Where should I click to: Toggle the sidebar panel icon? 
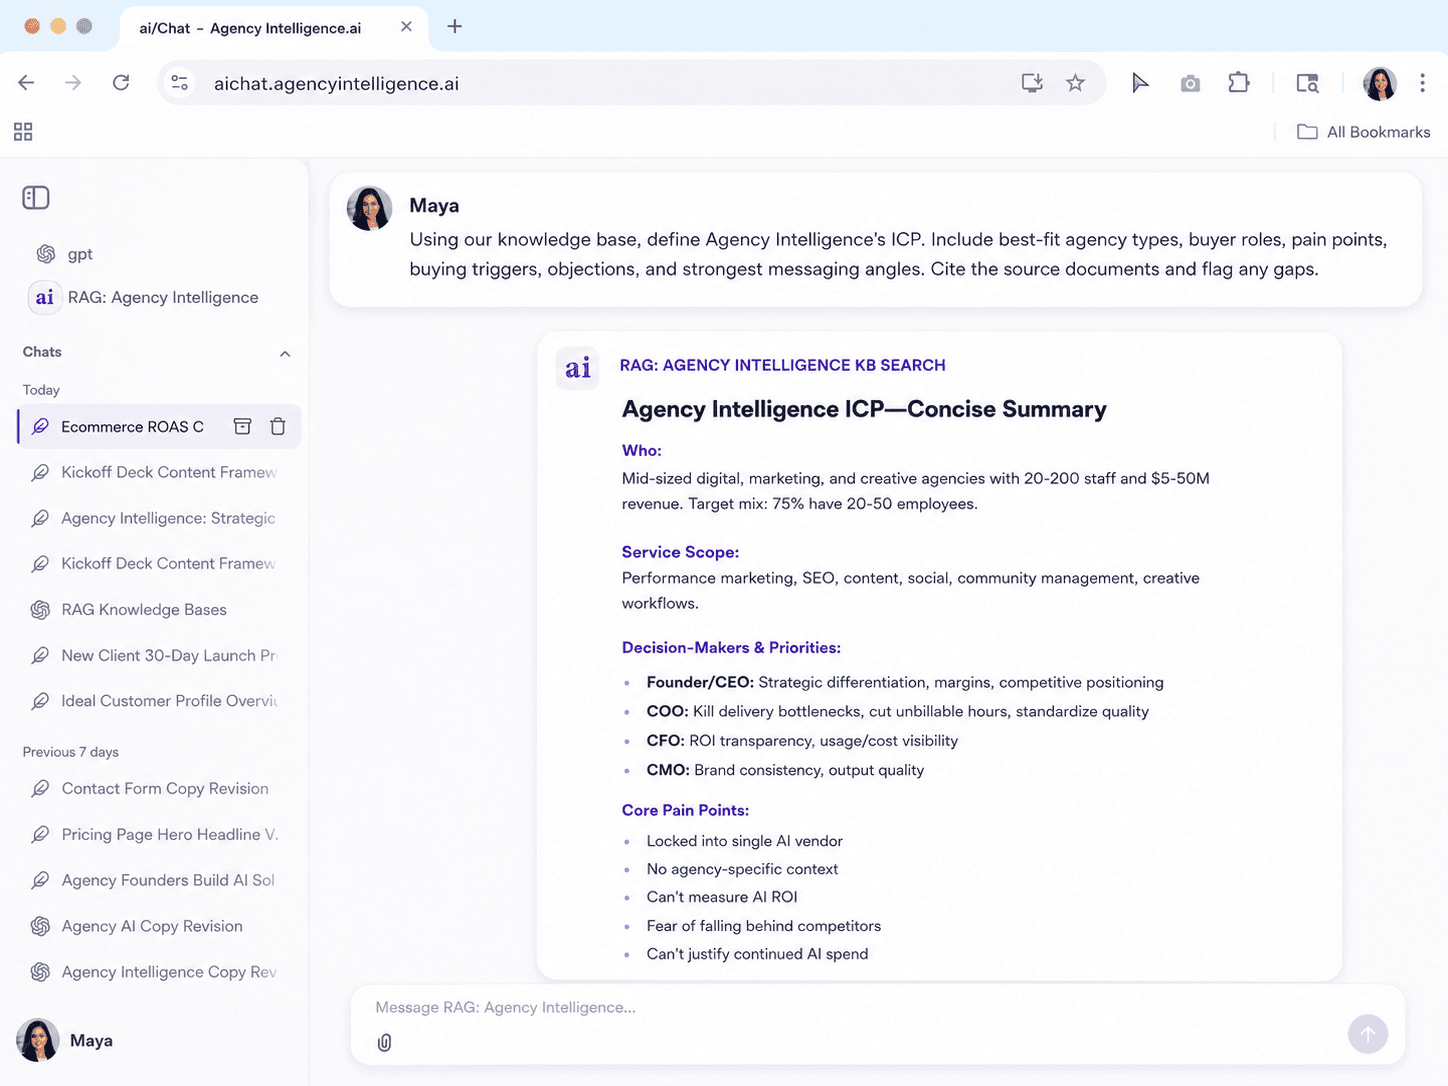(36, 198)
